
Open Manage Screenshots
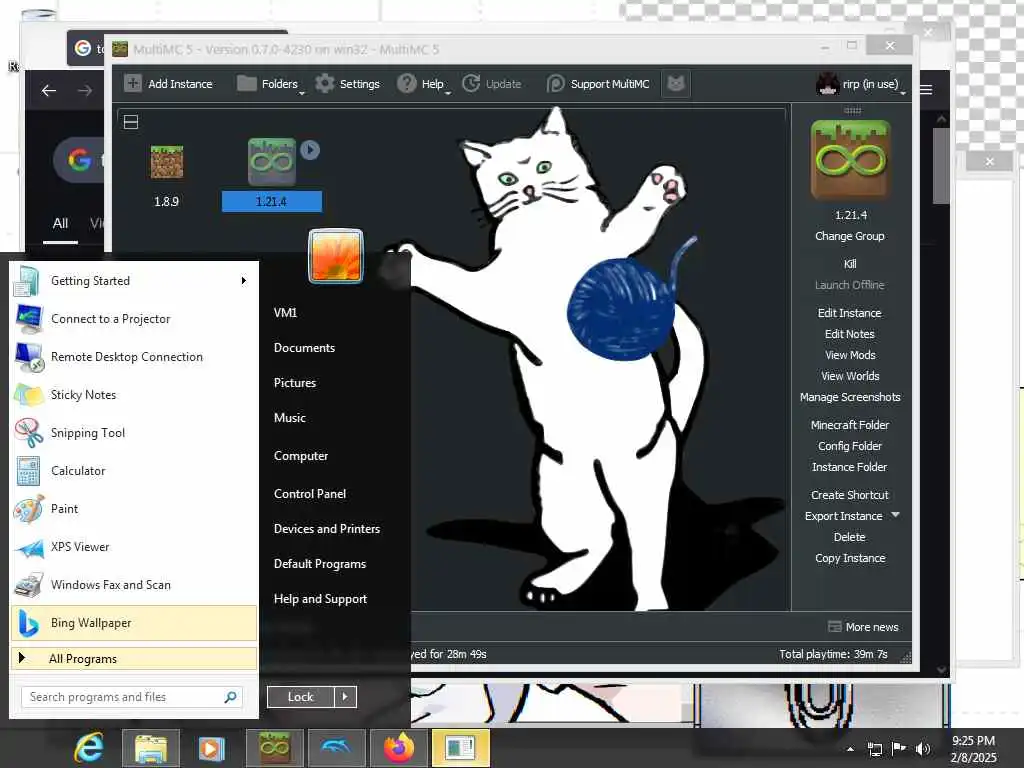point(850,396)
